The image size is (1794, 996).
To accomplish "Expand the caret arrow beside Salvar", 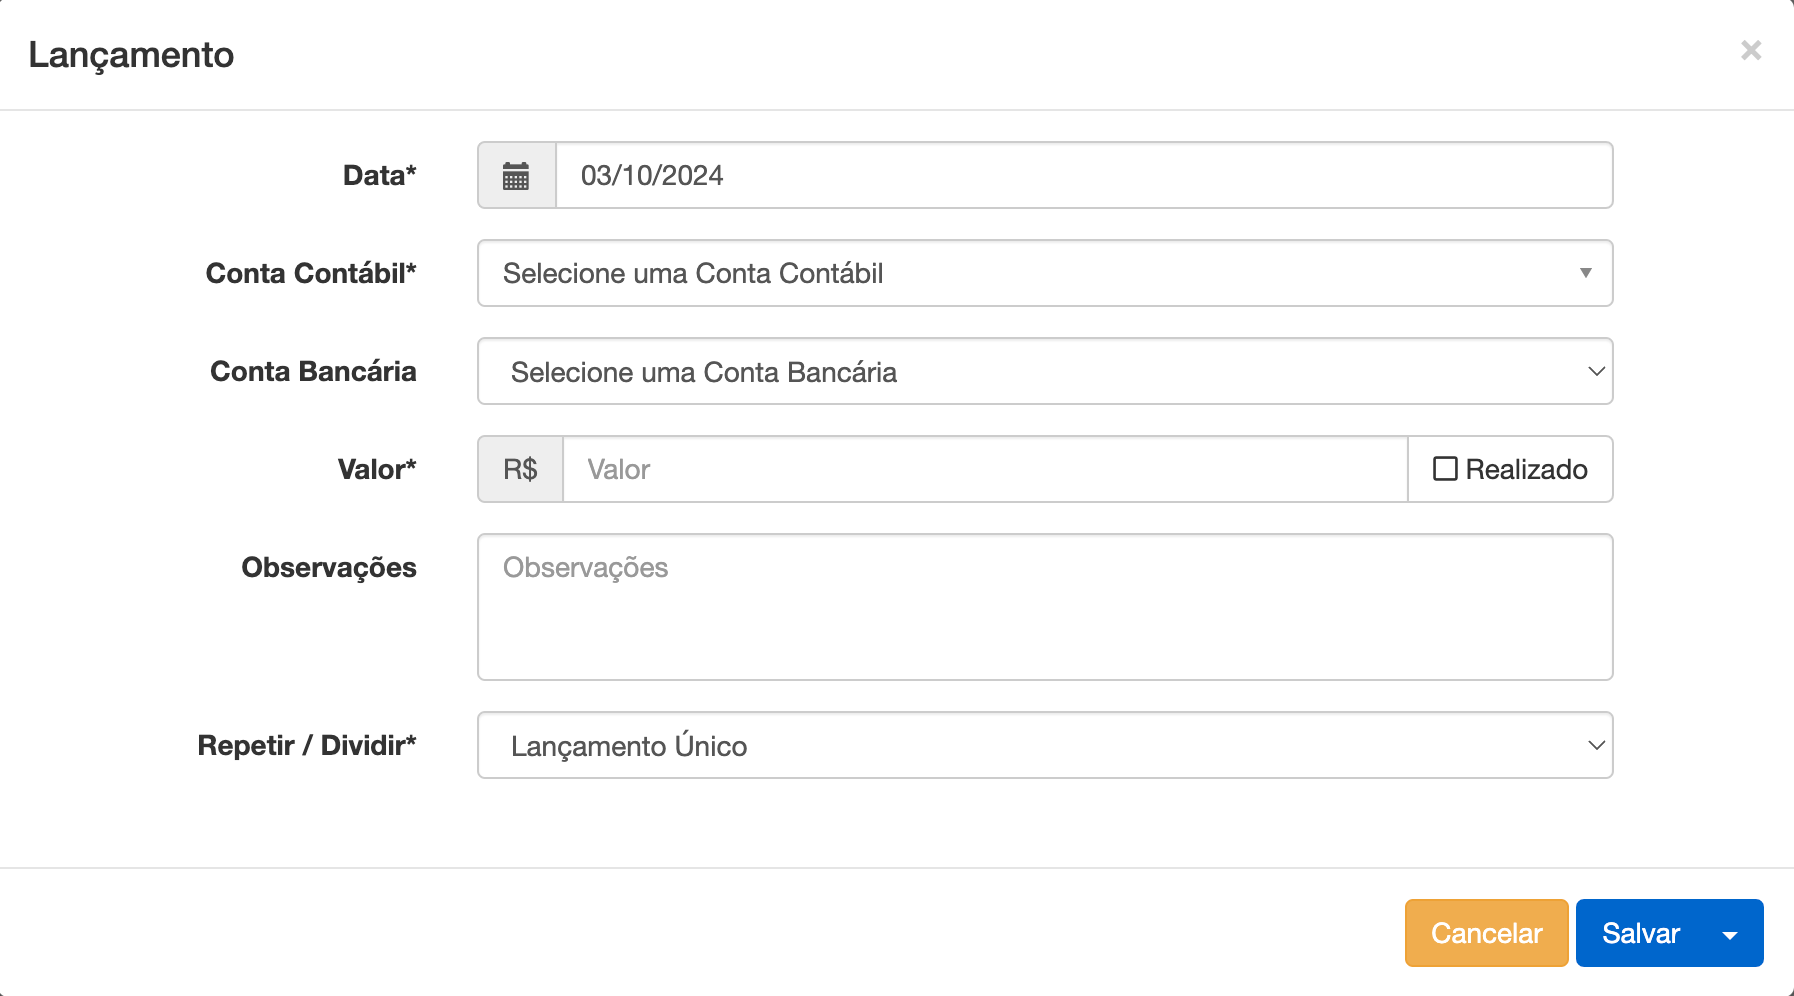I will [1730, 934].
